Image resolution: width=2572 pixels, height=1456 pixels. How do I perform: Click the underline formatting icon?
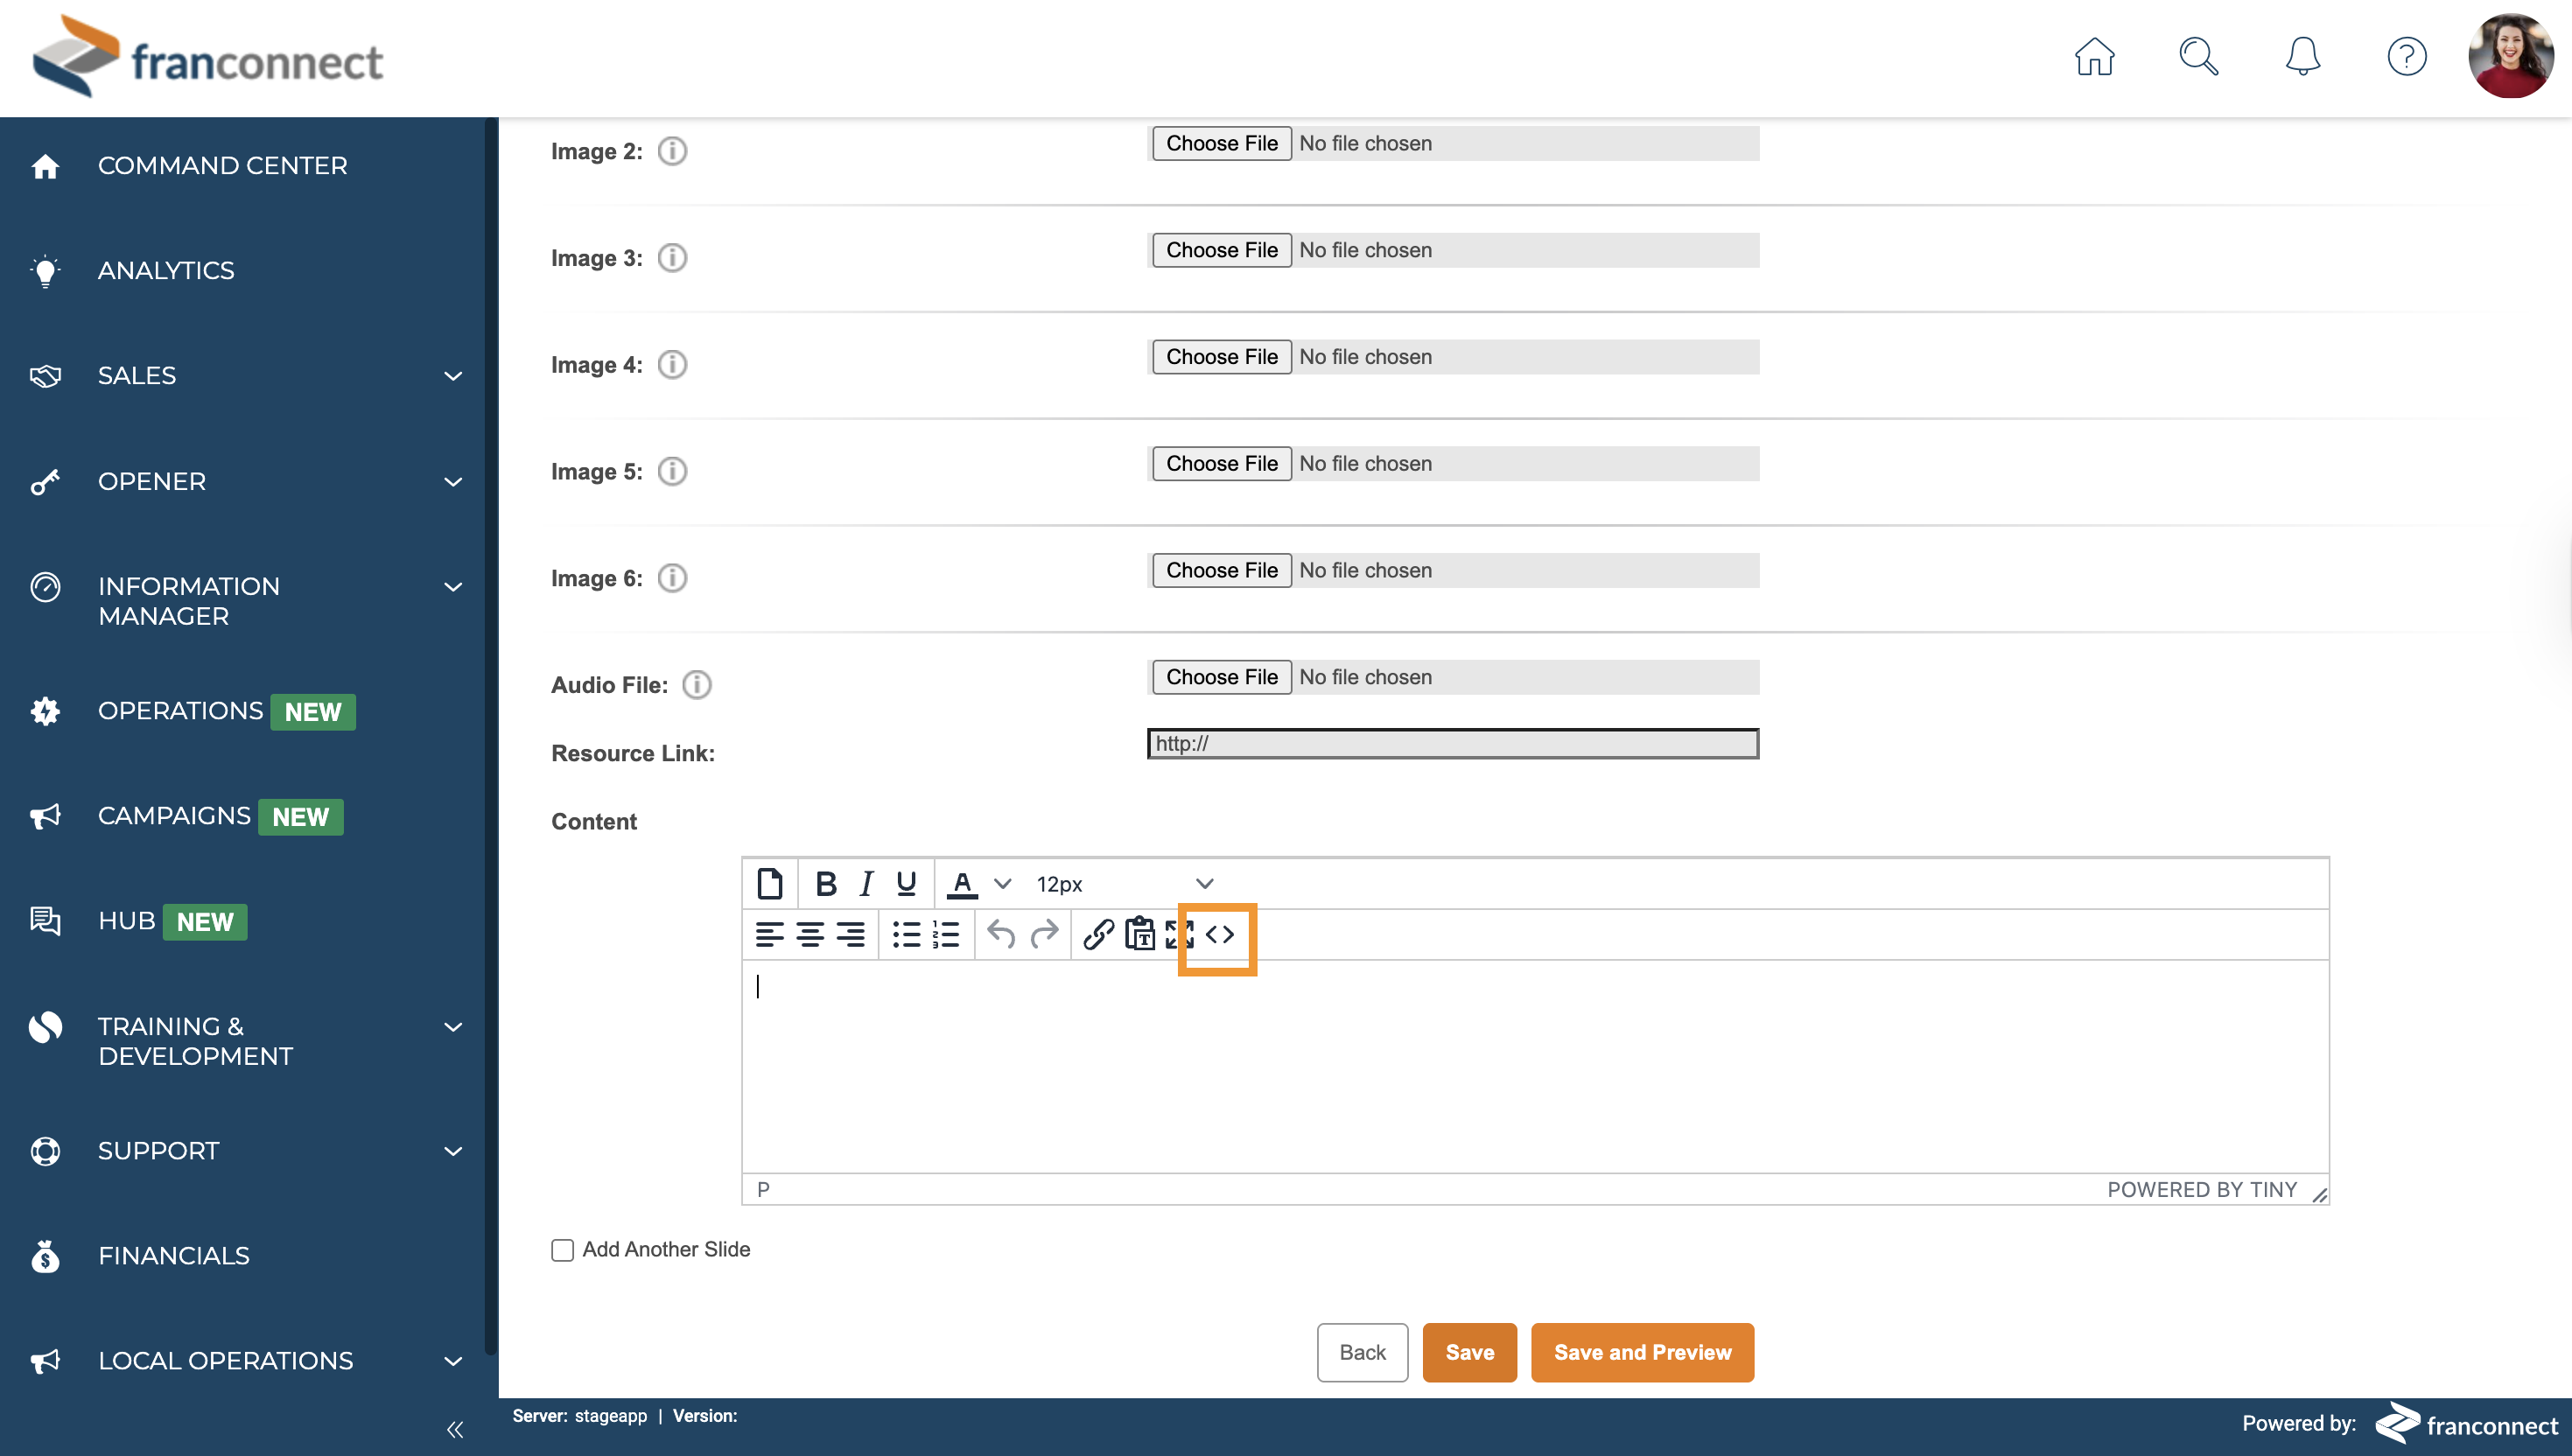[906, 884]
